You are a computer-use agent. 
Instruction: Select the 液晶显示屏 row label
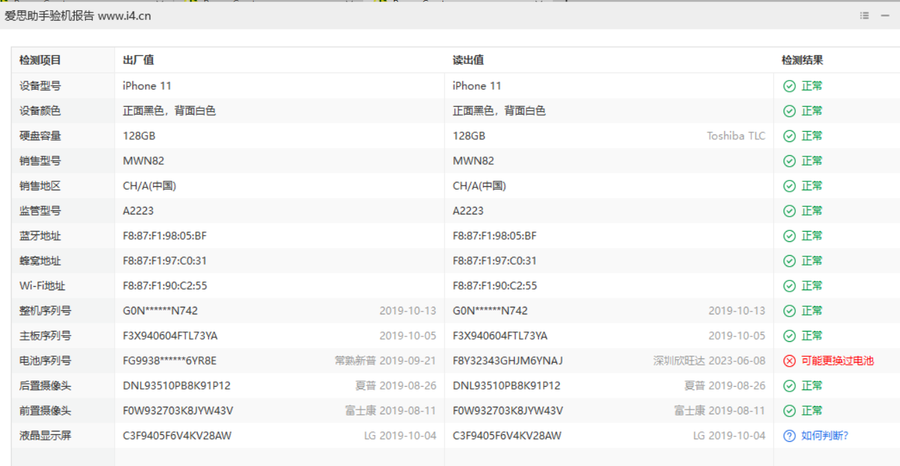pyautogui.click(x=45, y=436)
